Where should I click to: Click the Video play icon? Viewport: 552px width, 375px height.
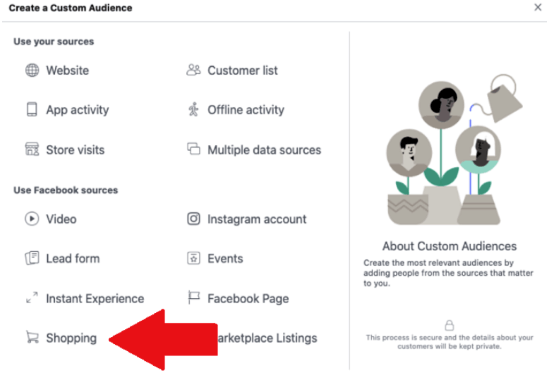pos(32,219)
